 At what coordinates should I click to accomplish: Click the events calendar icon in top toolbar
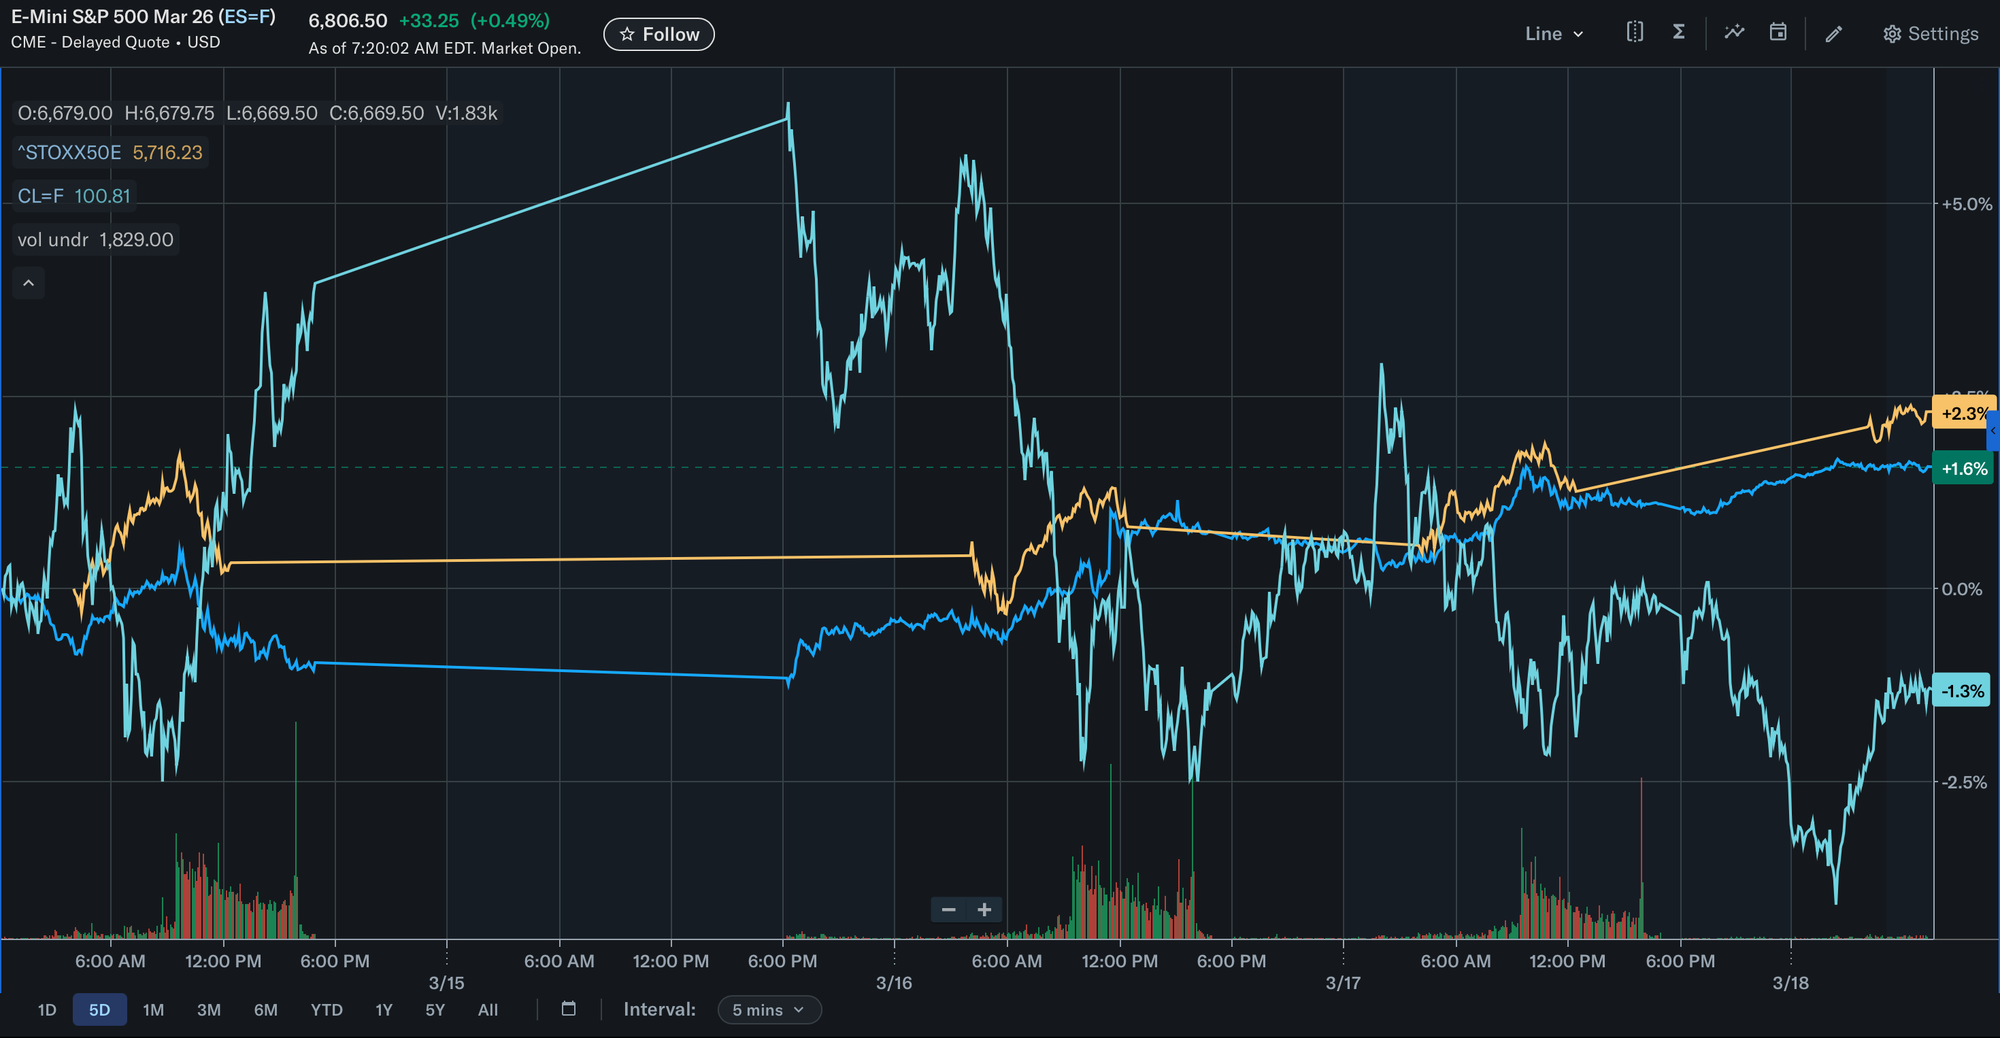(x=1778, y=33)
